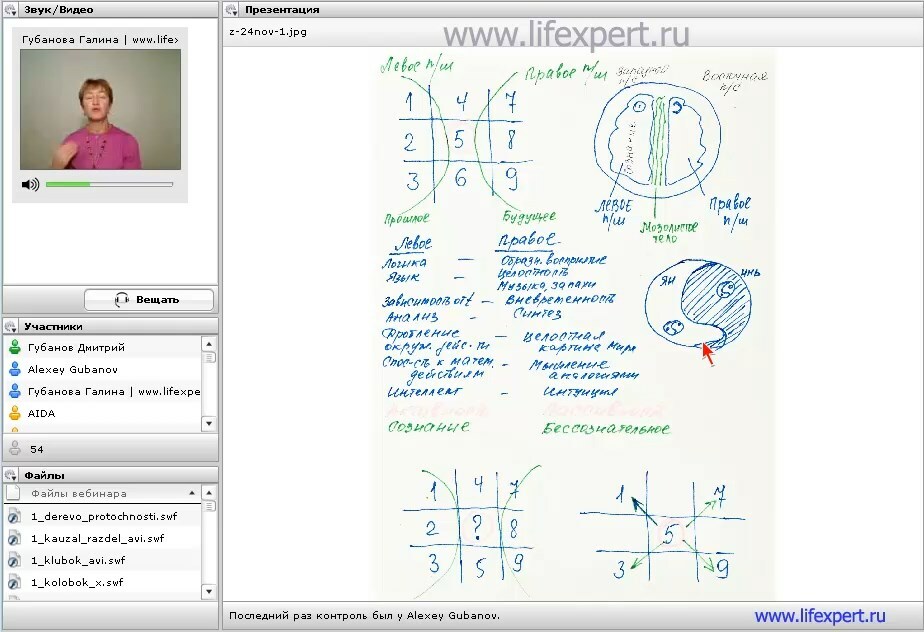Viewport: 924px width, 632px height.
Task: Open the www.lifexpert.ru link at bottom right
Action: click(x=820, y=615)
